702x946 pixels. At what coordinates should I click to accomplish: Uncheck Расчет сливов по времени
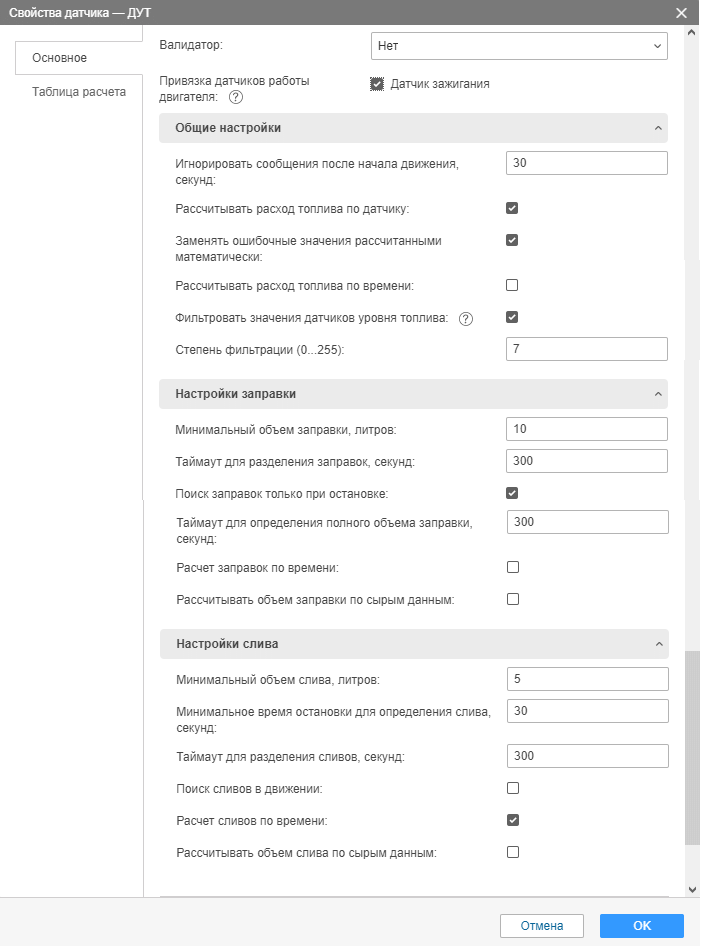tap(512, 820)
